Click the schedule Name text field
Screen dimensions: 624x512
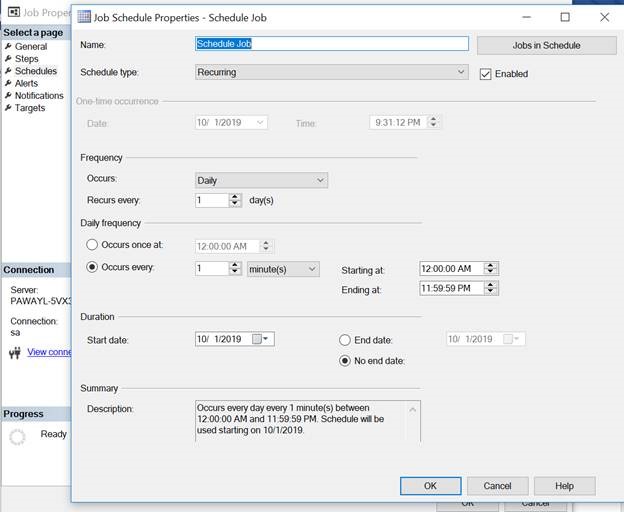(331, 44)
